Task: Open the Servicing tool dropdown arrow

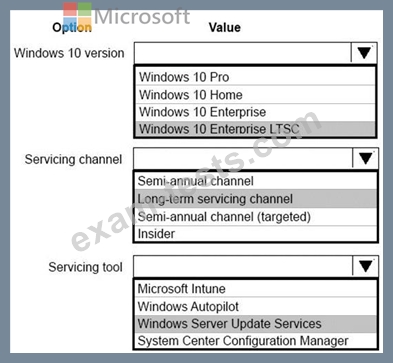Action: coord(365,266)
